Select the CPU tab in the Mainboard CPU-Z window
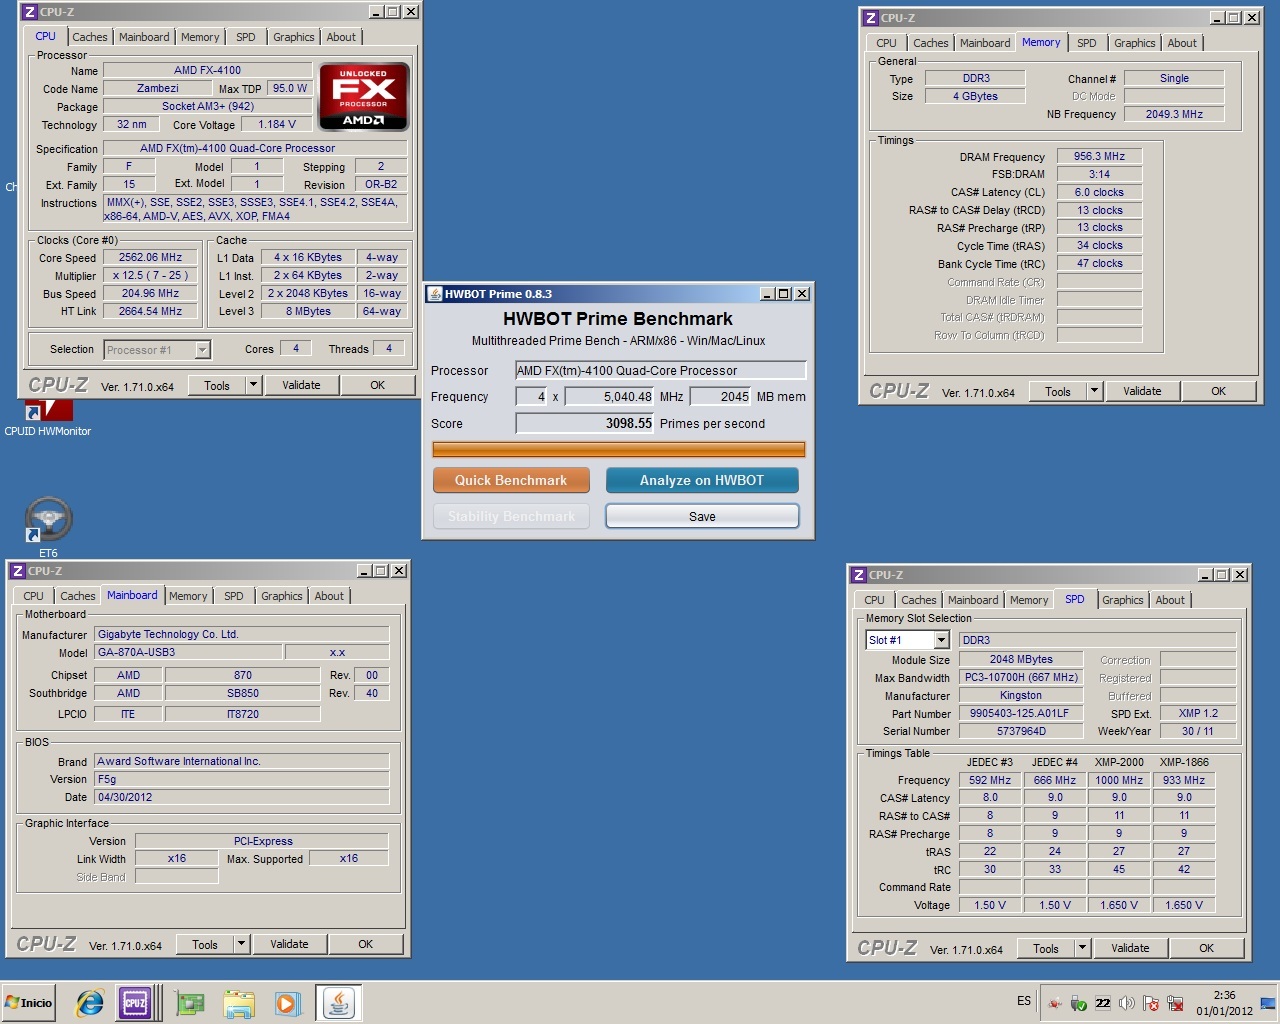The image size is (1280, 1024). tap(34, 596)
